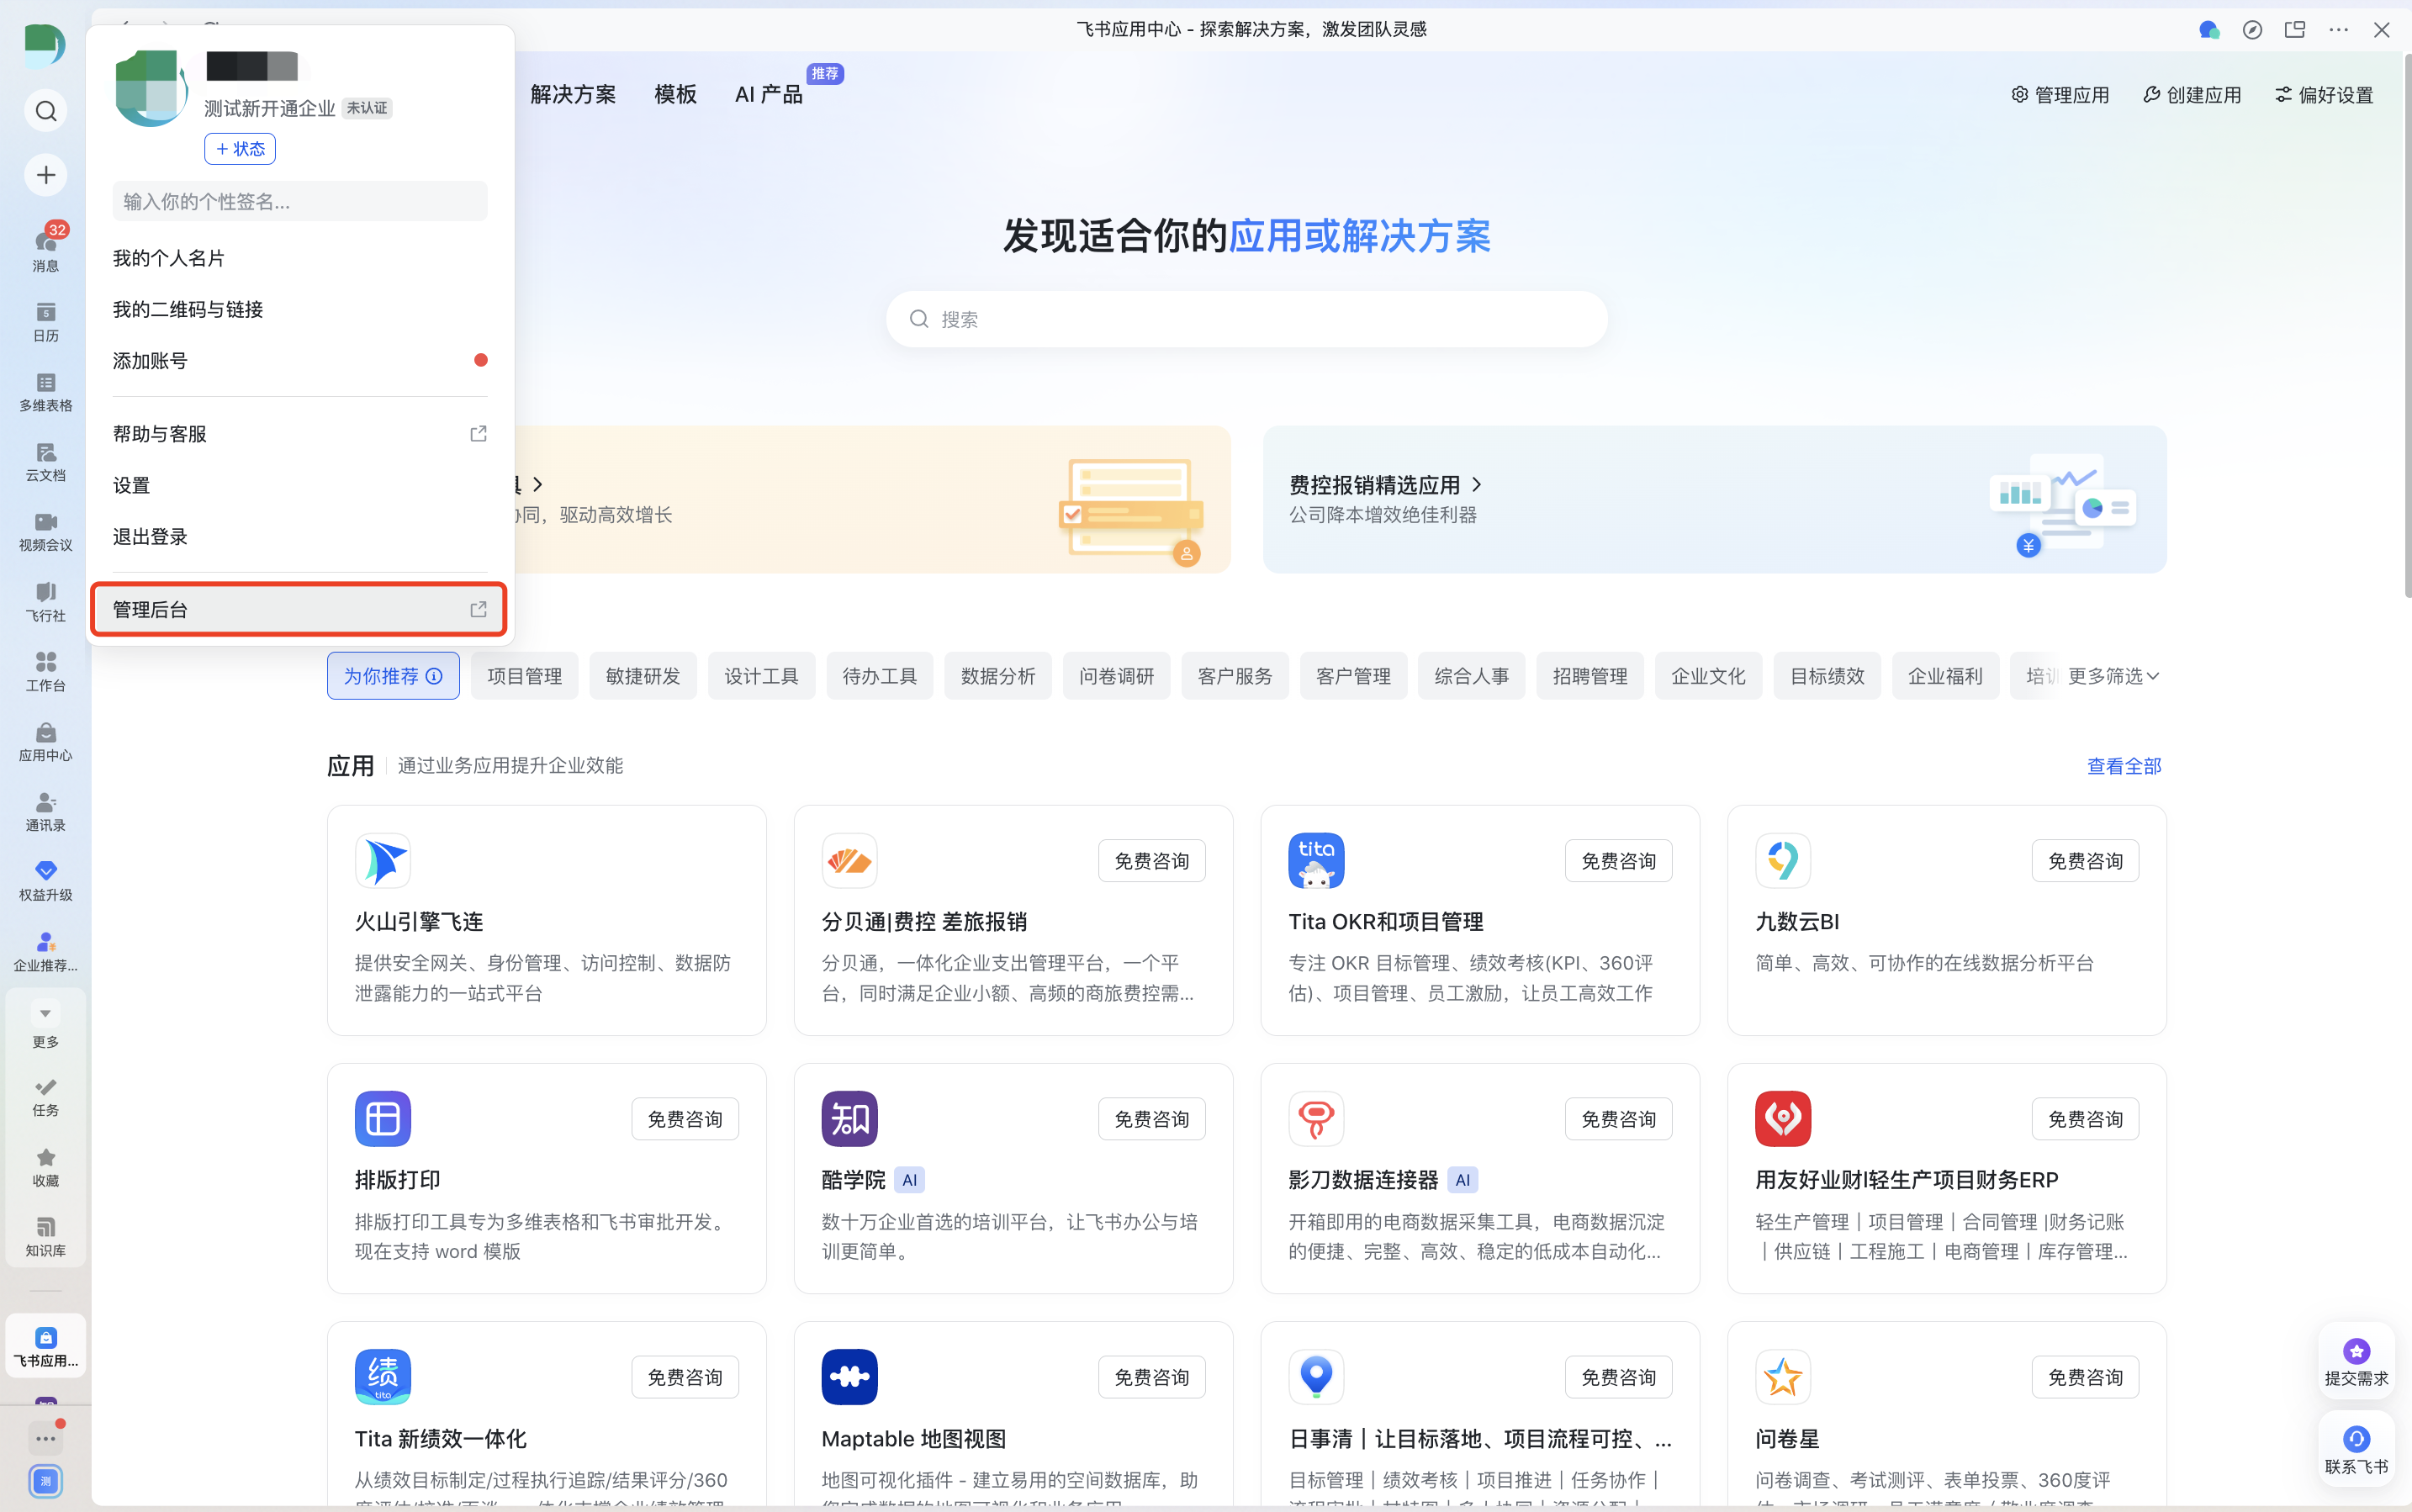Expand the 更多 section in sidebar
This screenshot has width=2412, height=1512.
tap(46, 1025)
